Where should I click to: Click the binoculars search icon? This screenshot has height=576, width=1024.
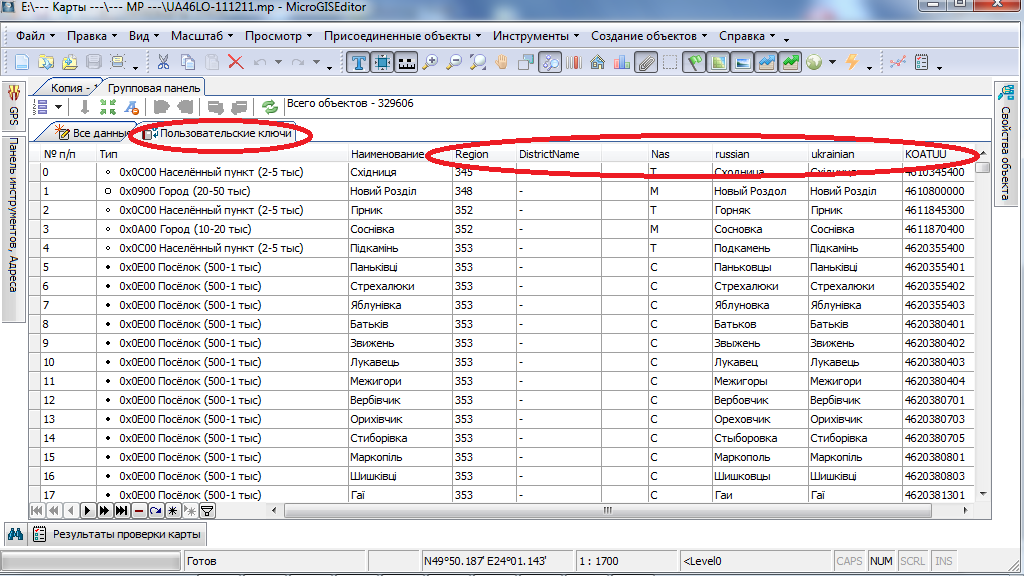tap(16, 534)
